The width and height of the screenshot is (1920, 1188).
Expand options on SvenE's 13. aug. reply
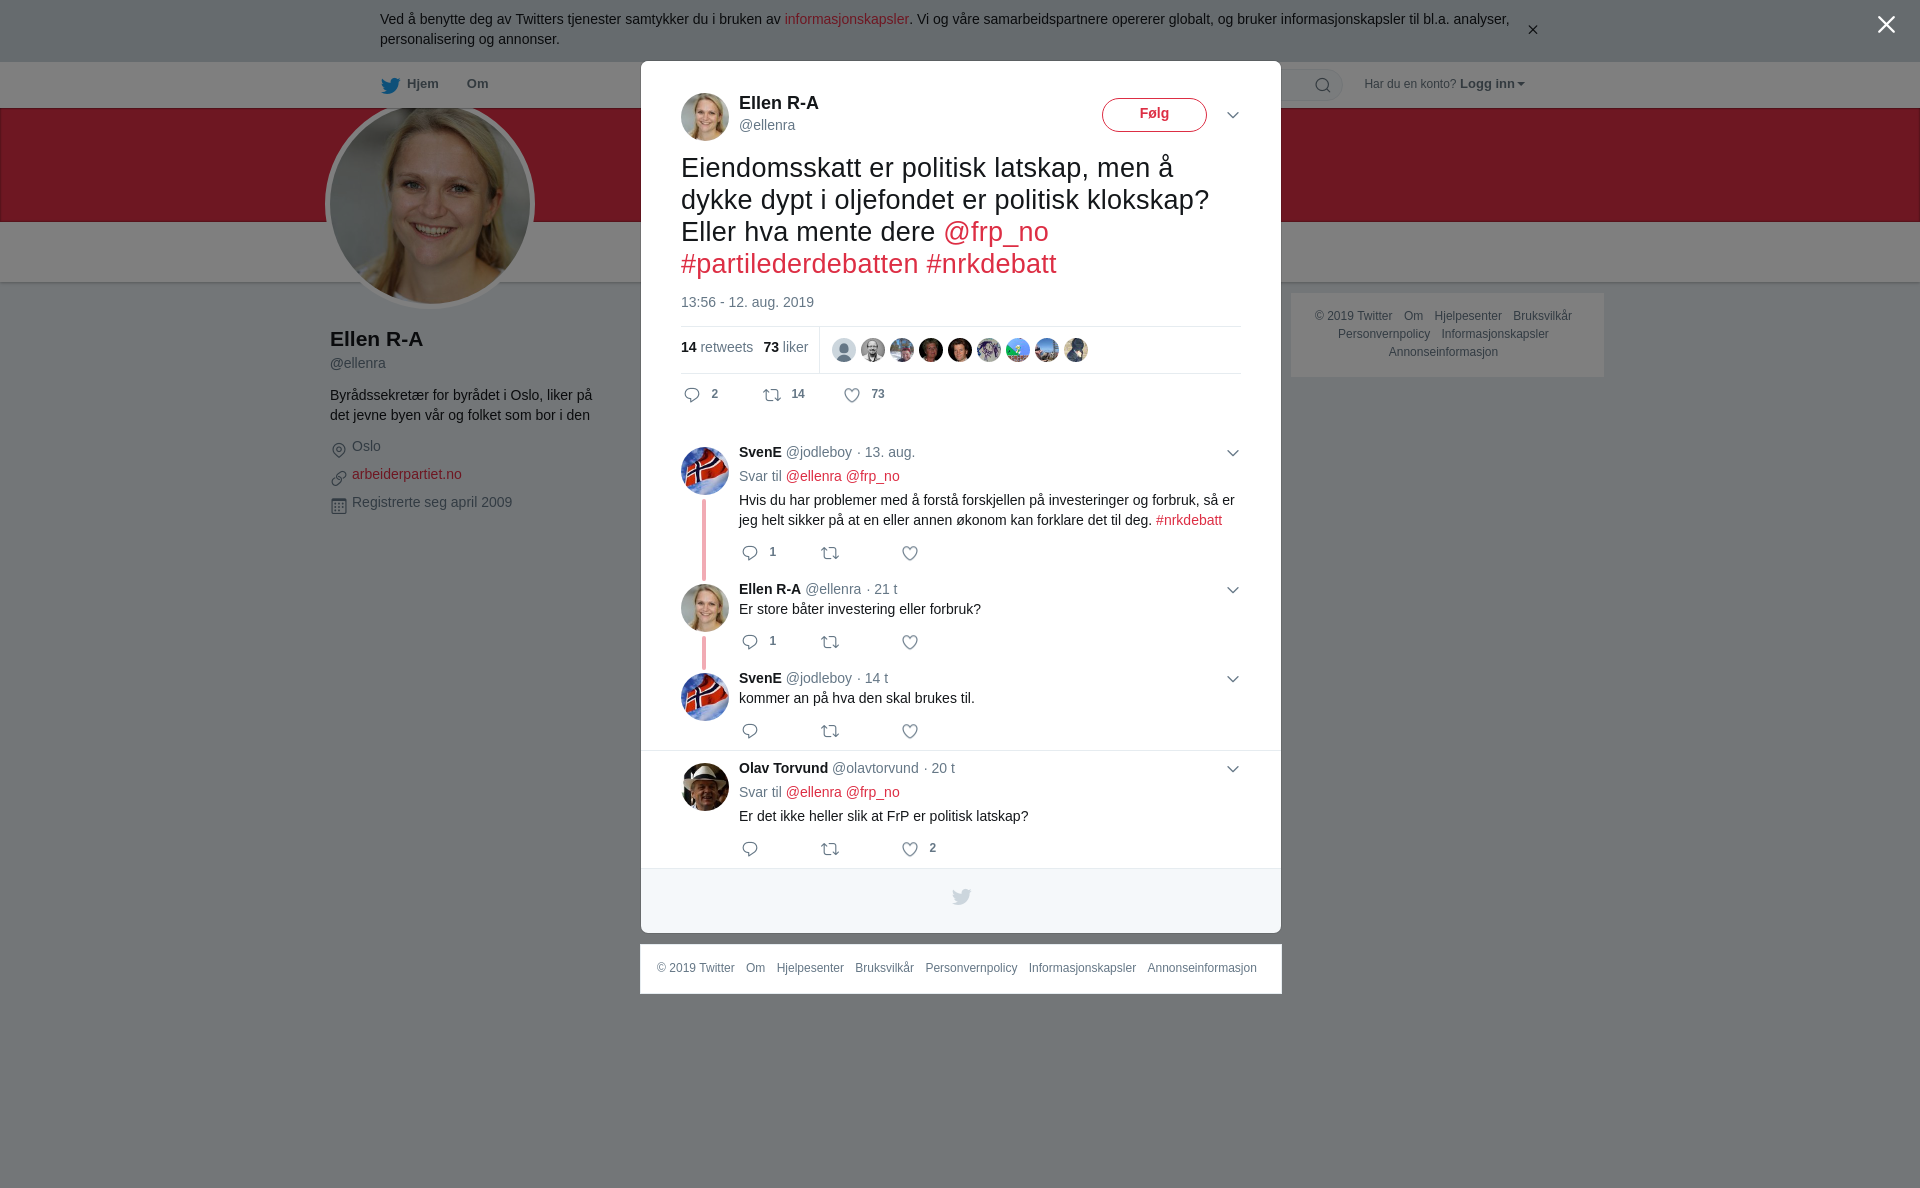(x=1233, y=454)
